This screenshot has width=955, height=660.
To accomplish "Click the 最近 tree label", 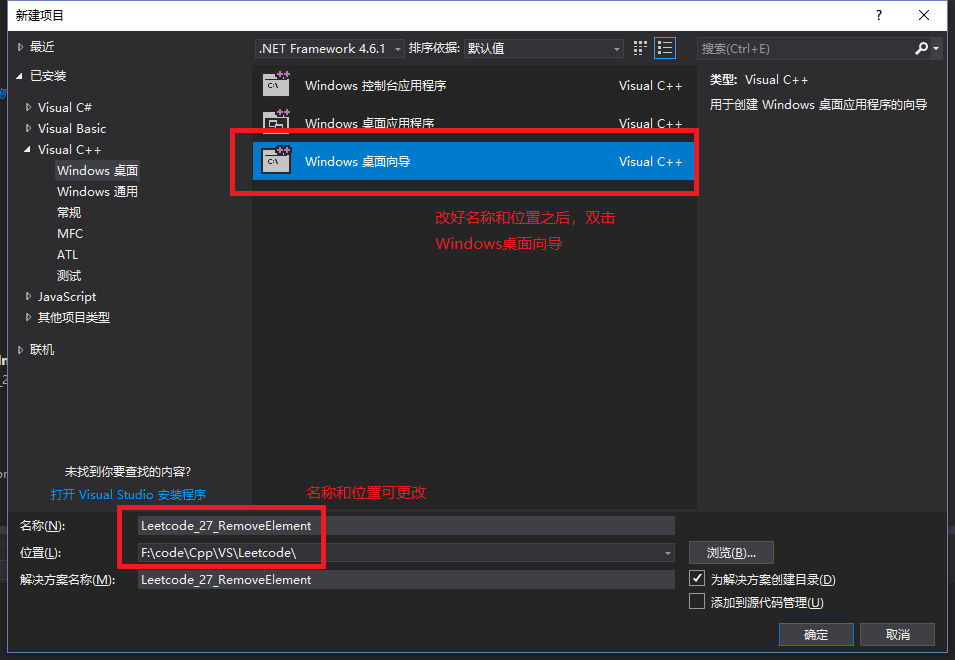I will [42, 47].
